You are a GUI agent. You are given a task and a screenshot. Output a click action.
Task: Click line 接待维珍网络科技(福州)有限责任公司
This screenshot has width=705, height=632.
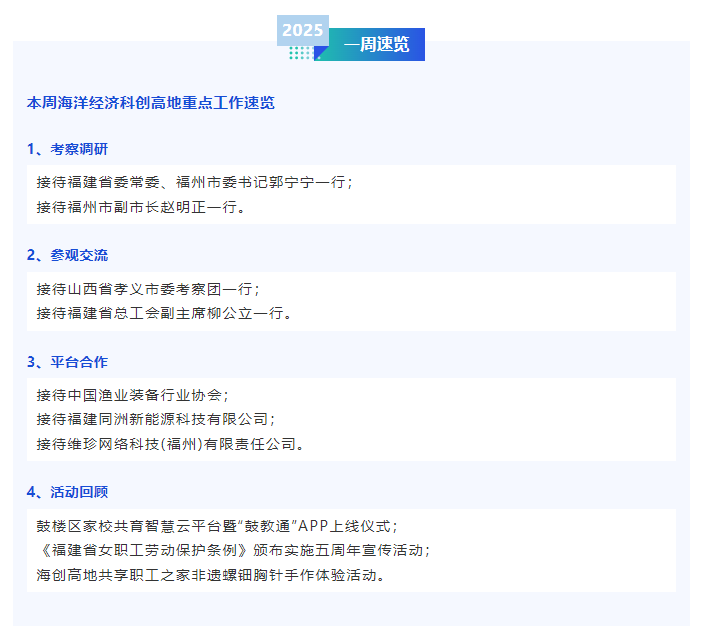pos(170,444)
